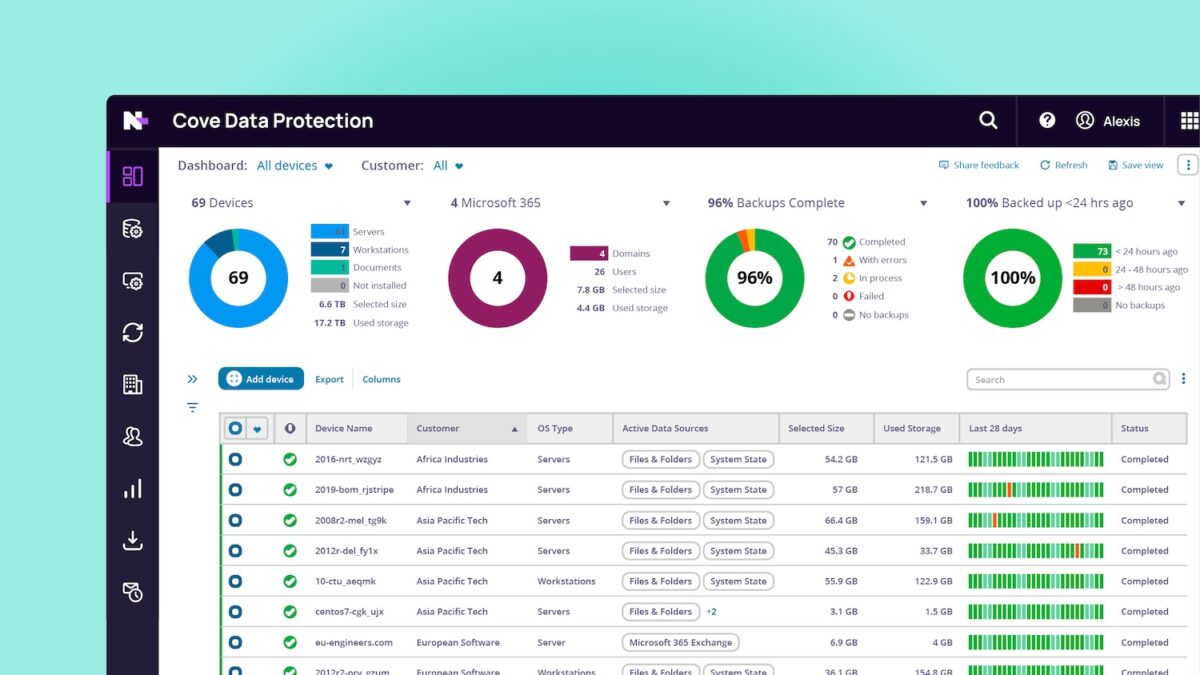Select the row for 2016-nrt_wzgyz
The image size is (1200, 675).
235,459
